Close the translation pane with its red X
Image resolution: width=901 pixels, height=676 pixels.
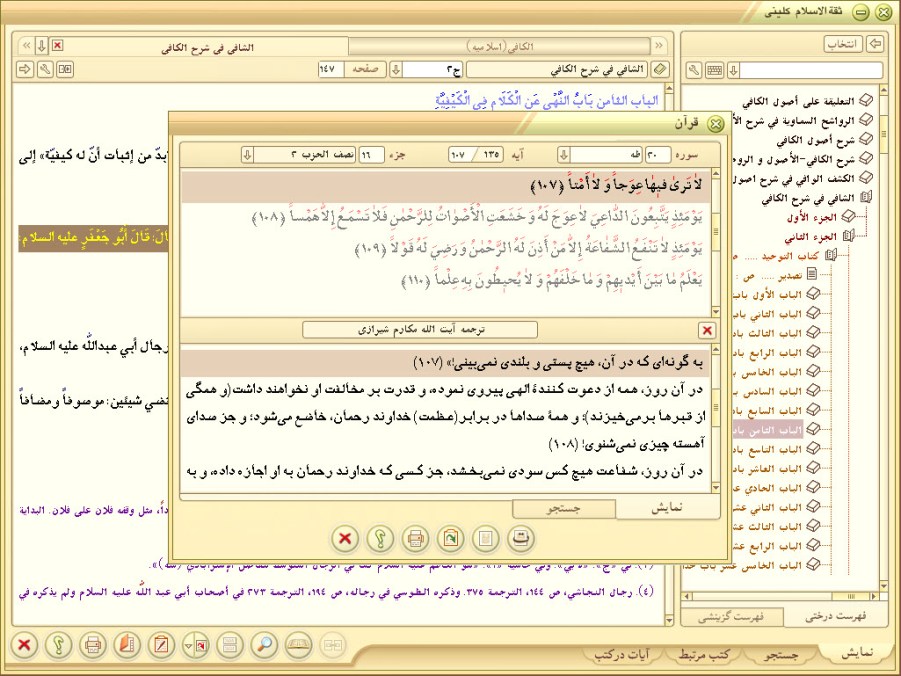(x=707, y=331)
